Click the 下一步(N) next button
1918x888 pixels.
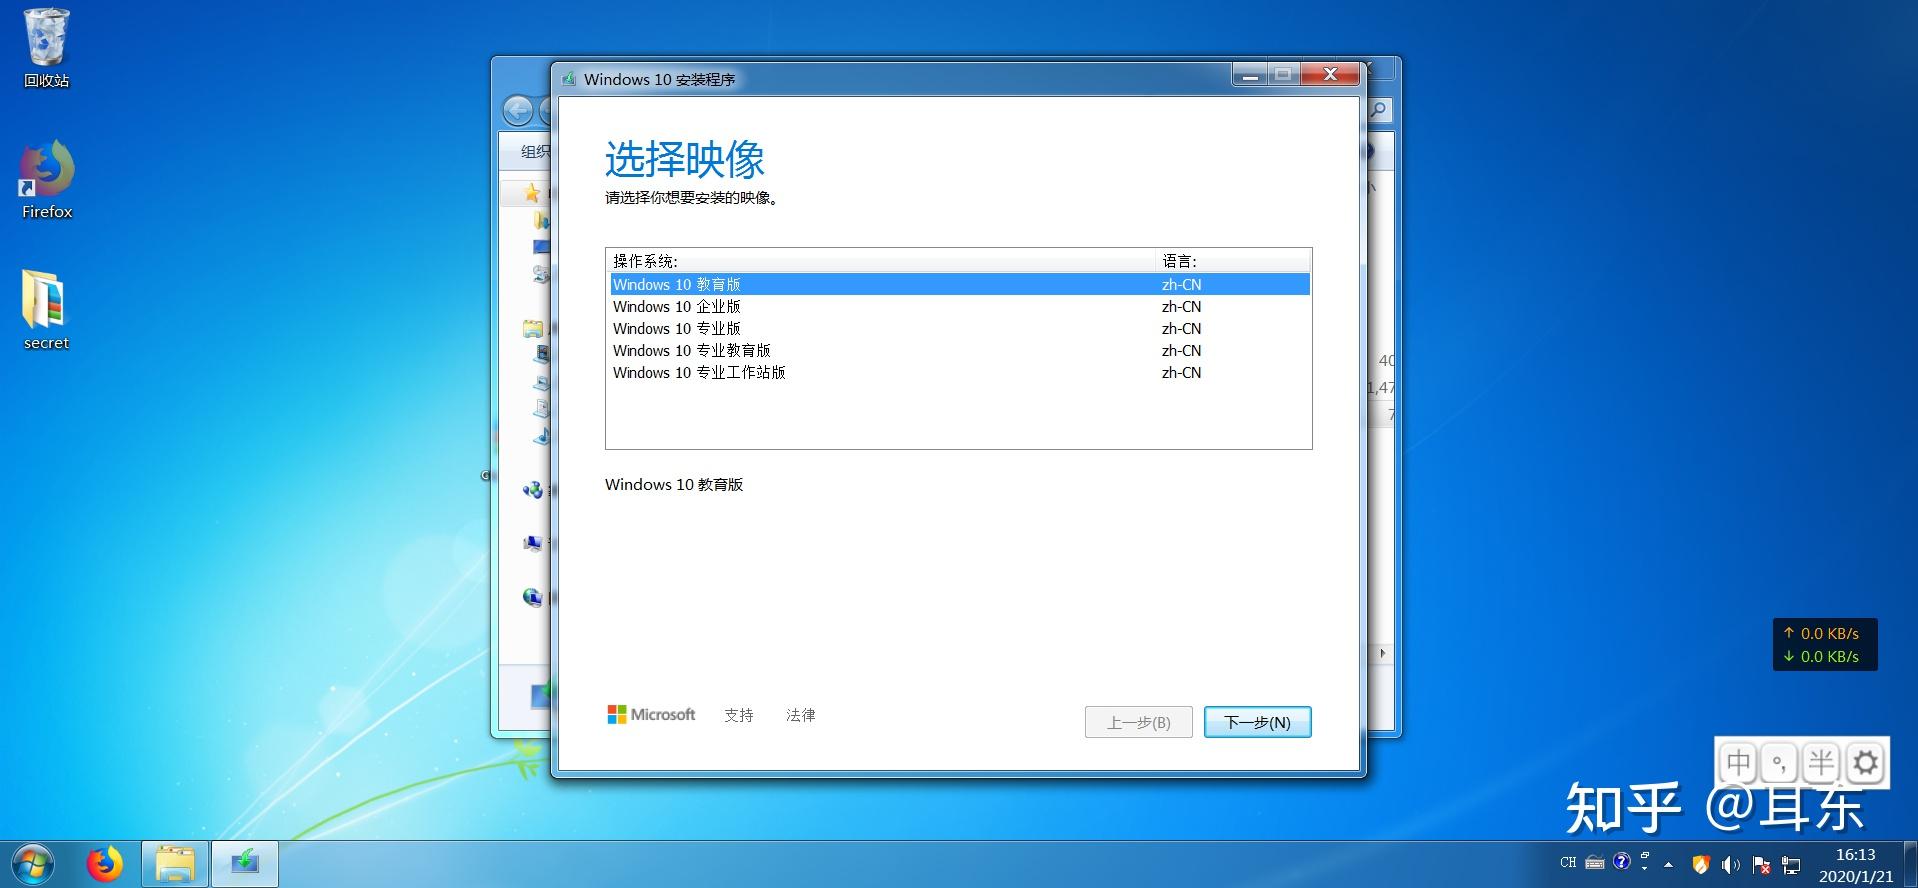click(1257, 722)
